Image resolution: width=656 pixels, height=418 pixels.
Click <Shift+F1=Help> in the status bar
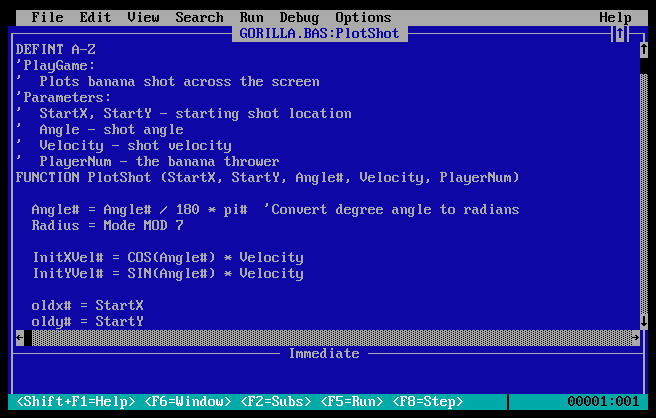click(75, 402)
